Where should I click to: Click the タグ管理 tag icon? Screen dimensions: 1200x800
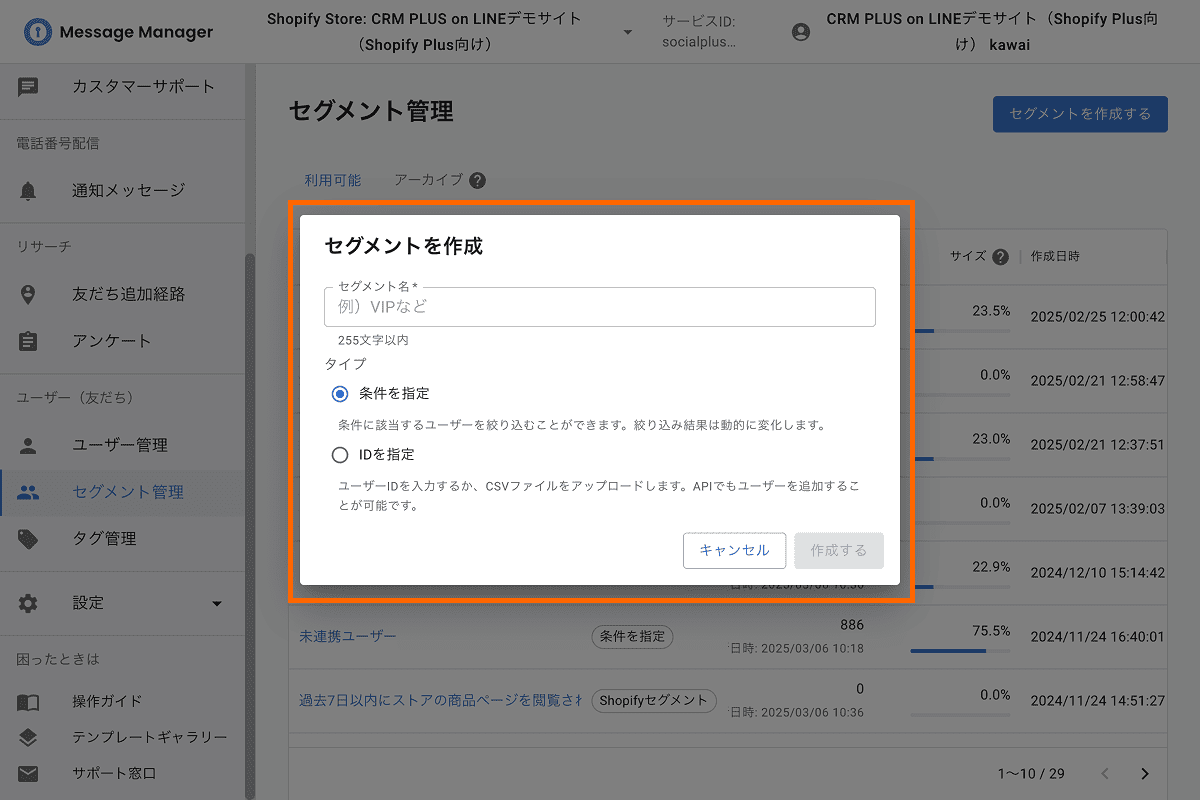tap(27, 537)
